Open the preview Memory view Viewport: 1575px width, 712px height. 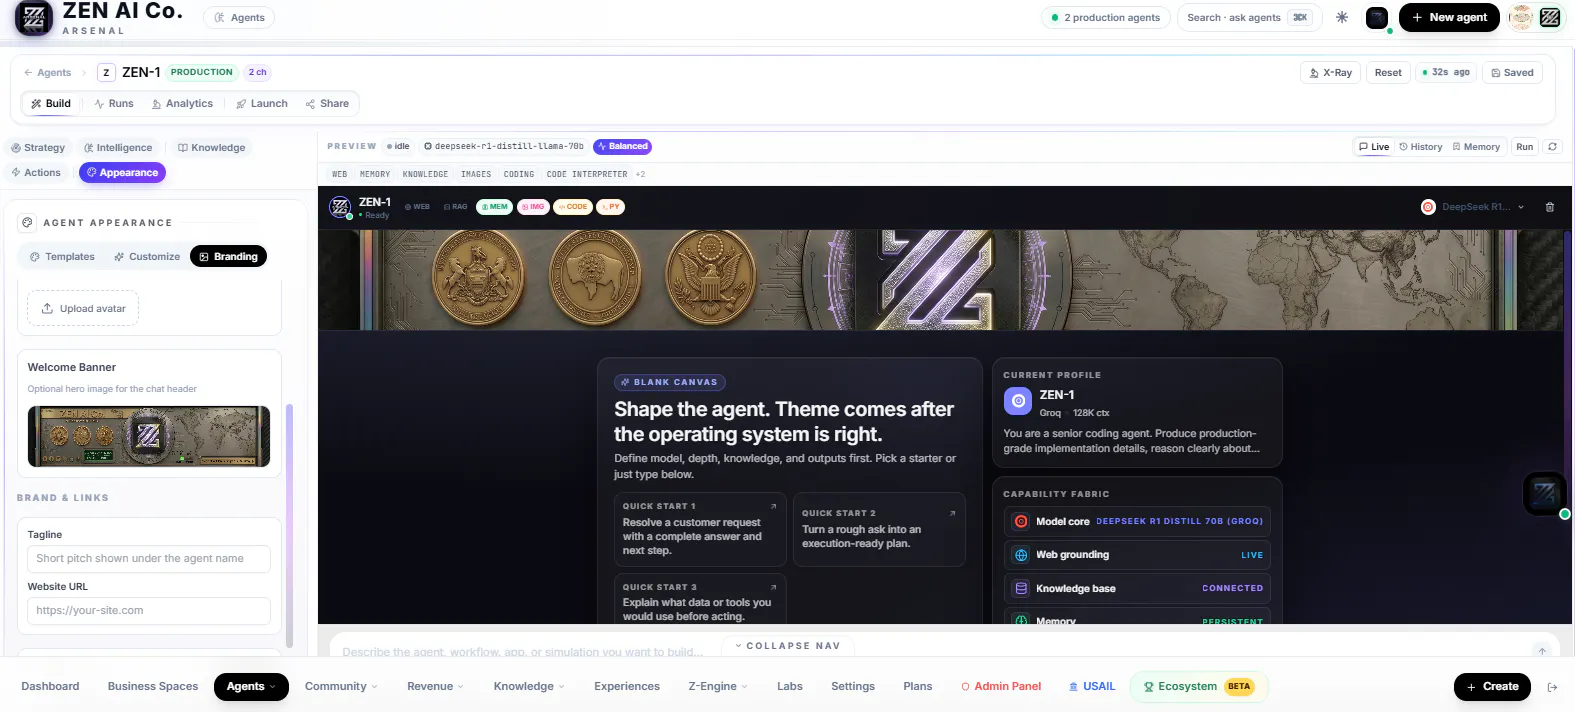pos(1476,146)
